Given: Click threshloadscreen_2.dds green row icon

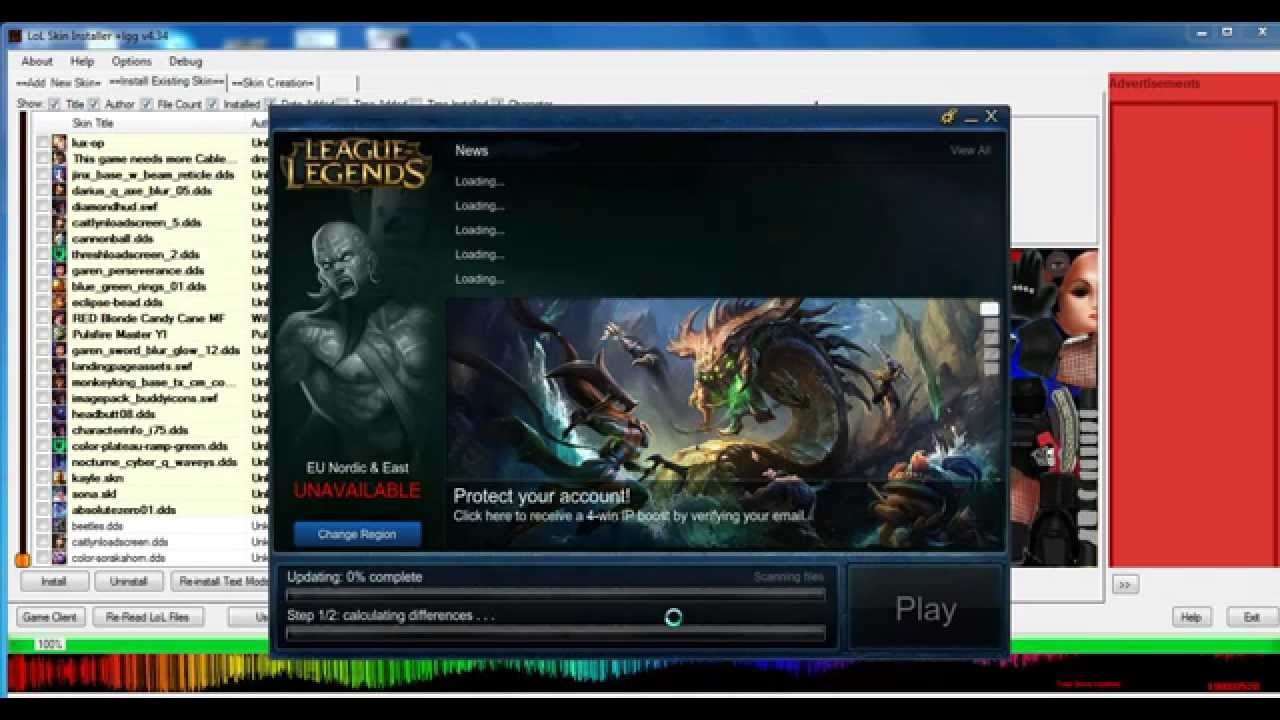Looking at the screenshot, I should coord(59,255).
